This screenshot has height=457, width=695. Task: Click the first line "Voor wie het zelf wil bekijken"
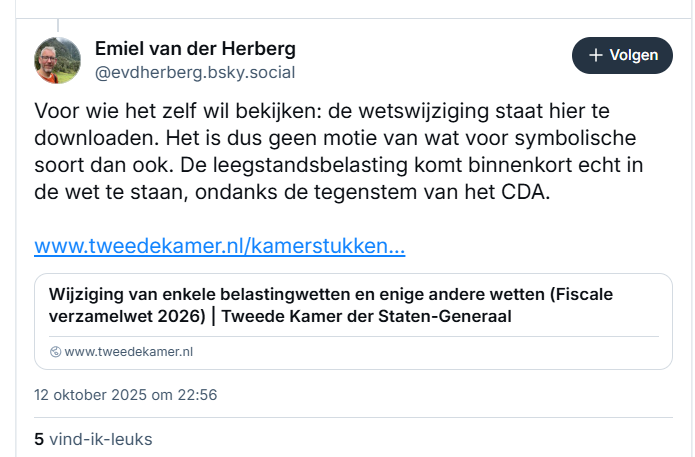tap(180, 108)
